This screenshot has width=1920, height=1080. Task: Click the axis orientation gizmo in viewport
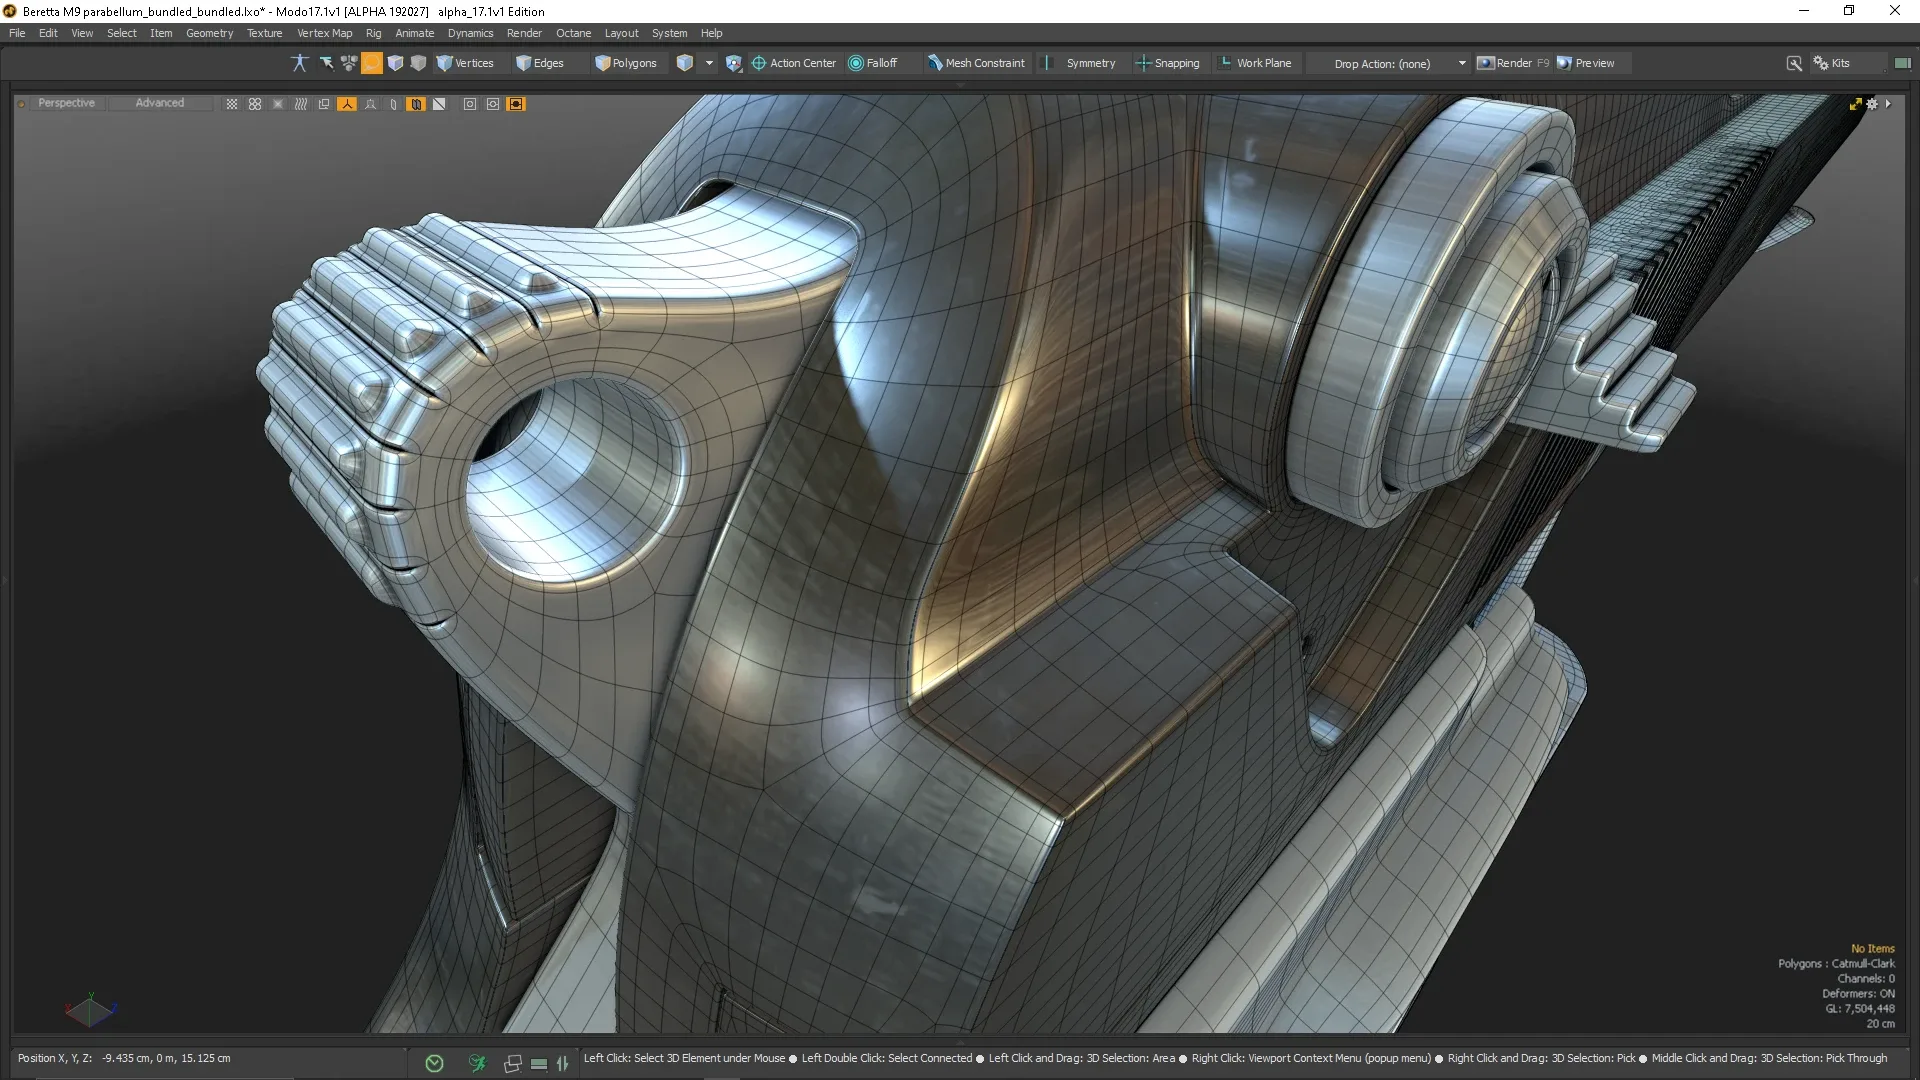(90, 1010)
